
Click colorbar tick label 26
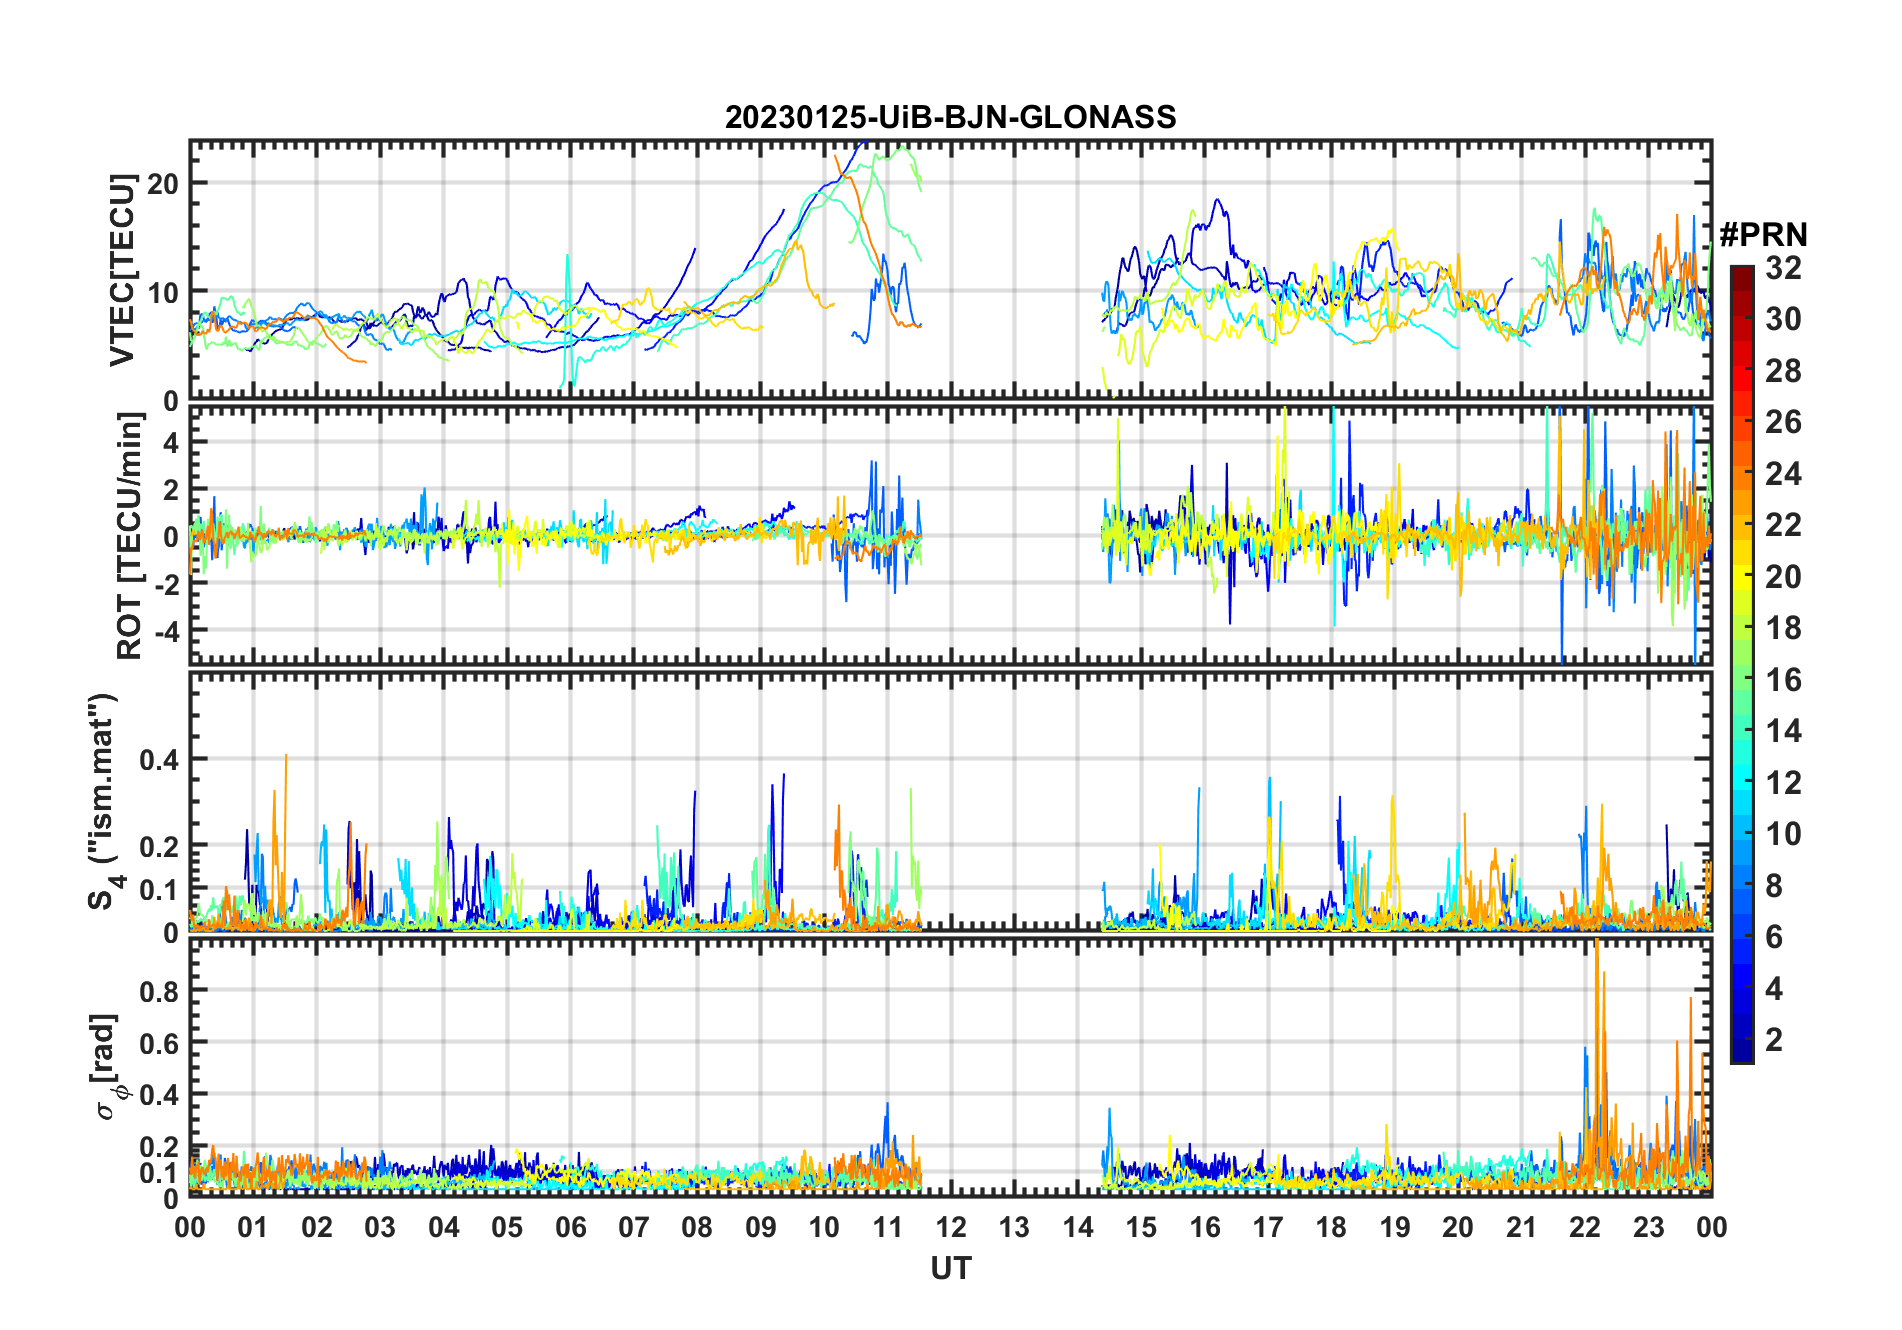coord(1783,422)
